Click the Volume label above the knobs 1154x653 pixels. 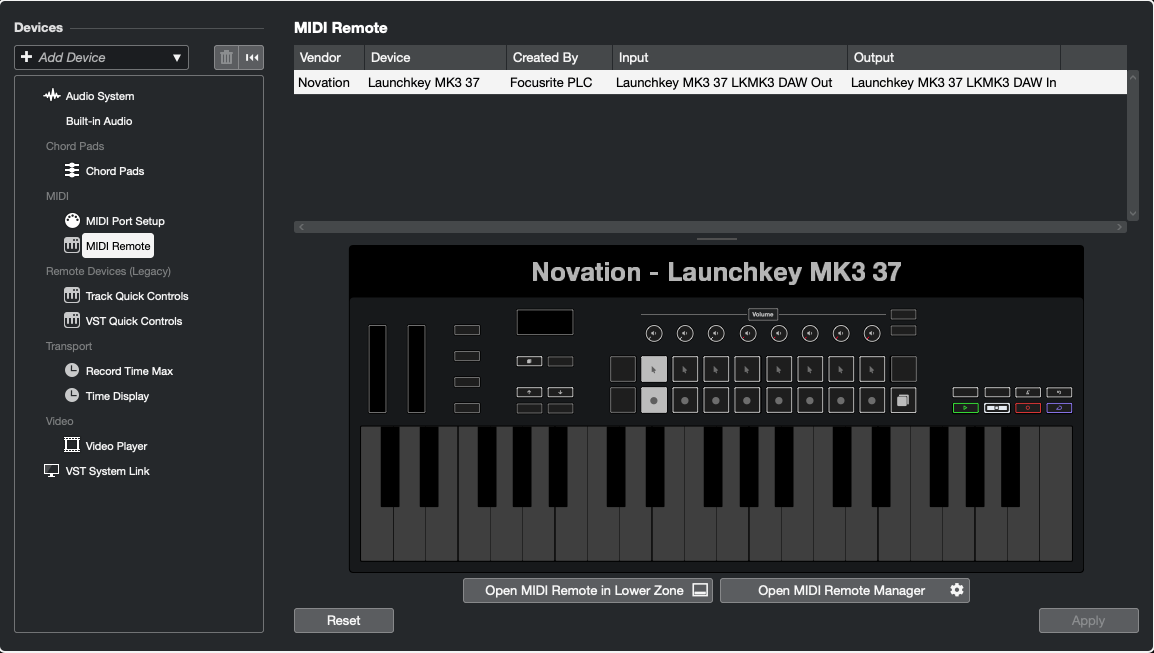click(762, 314)
